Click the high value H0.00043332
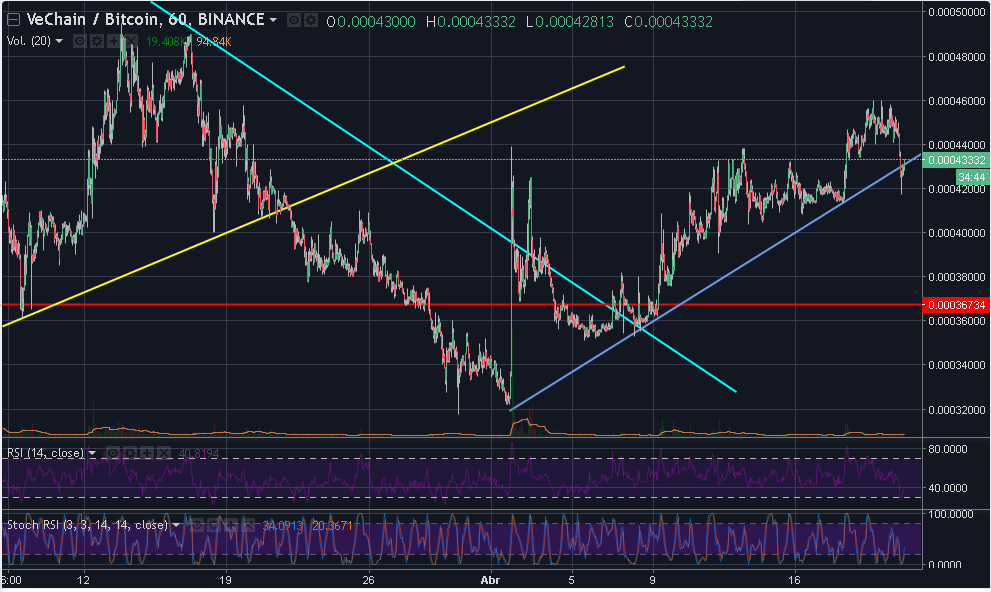 coord(471,22)
